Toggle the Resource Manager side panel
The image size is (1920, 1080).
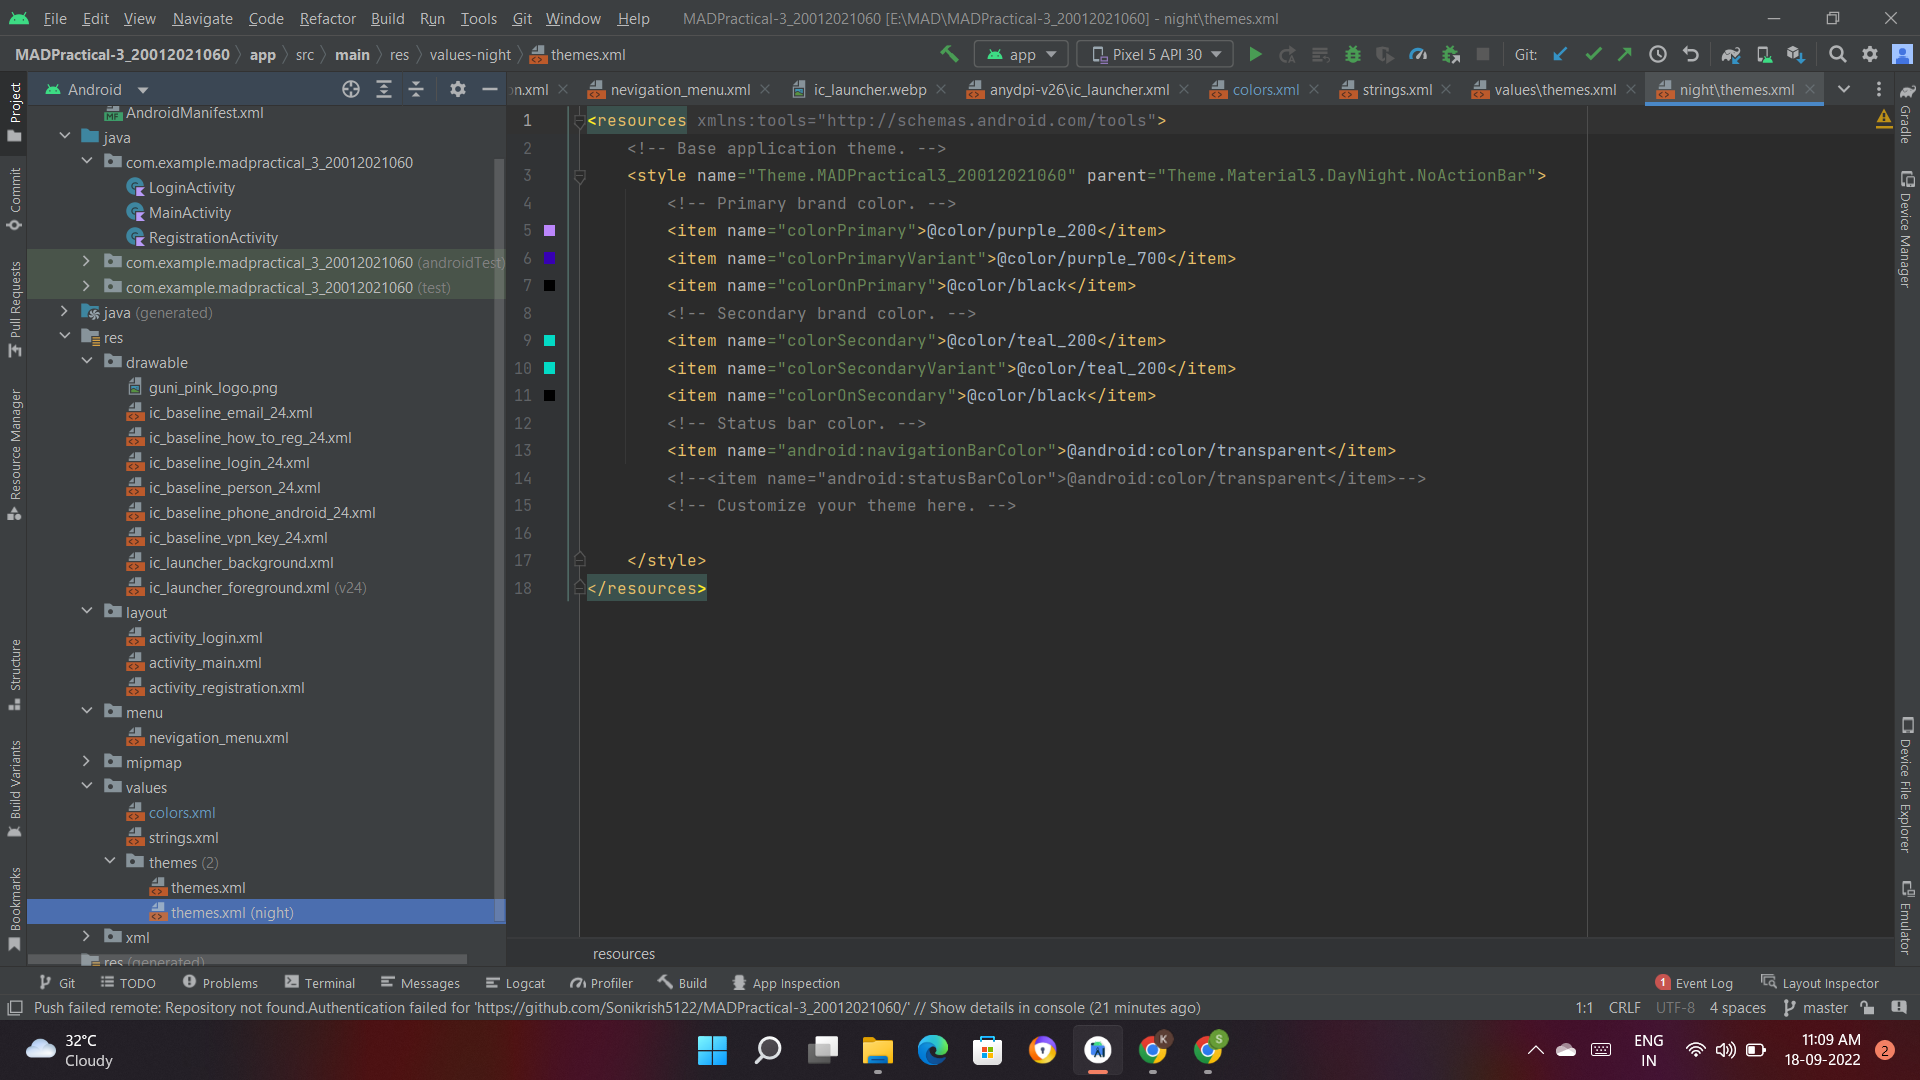(x=14, y=455)
